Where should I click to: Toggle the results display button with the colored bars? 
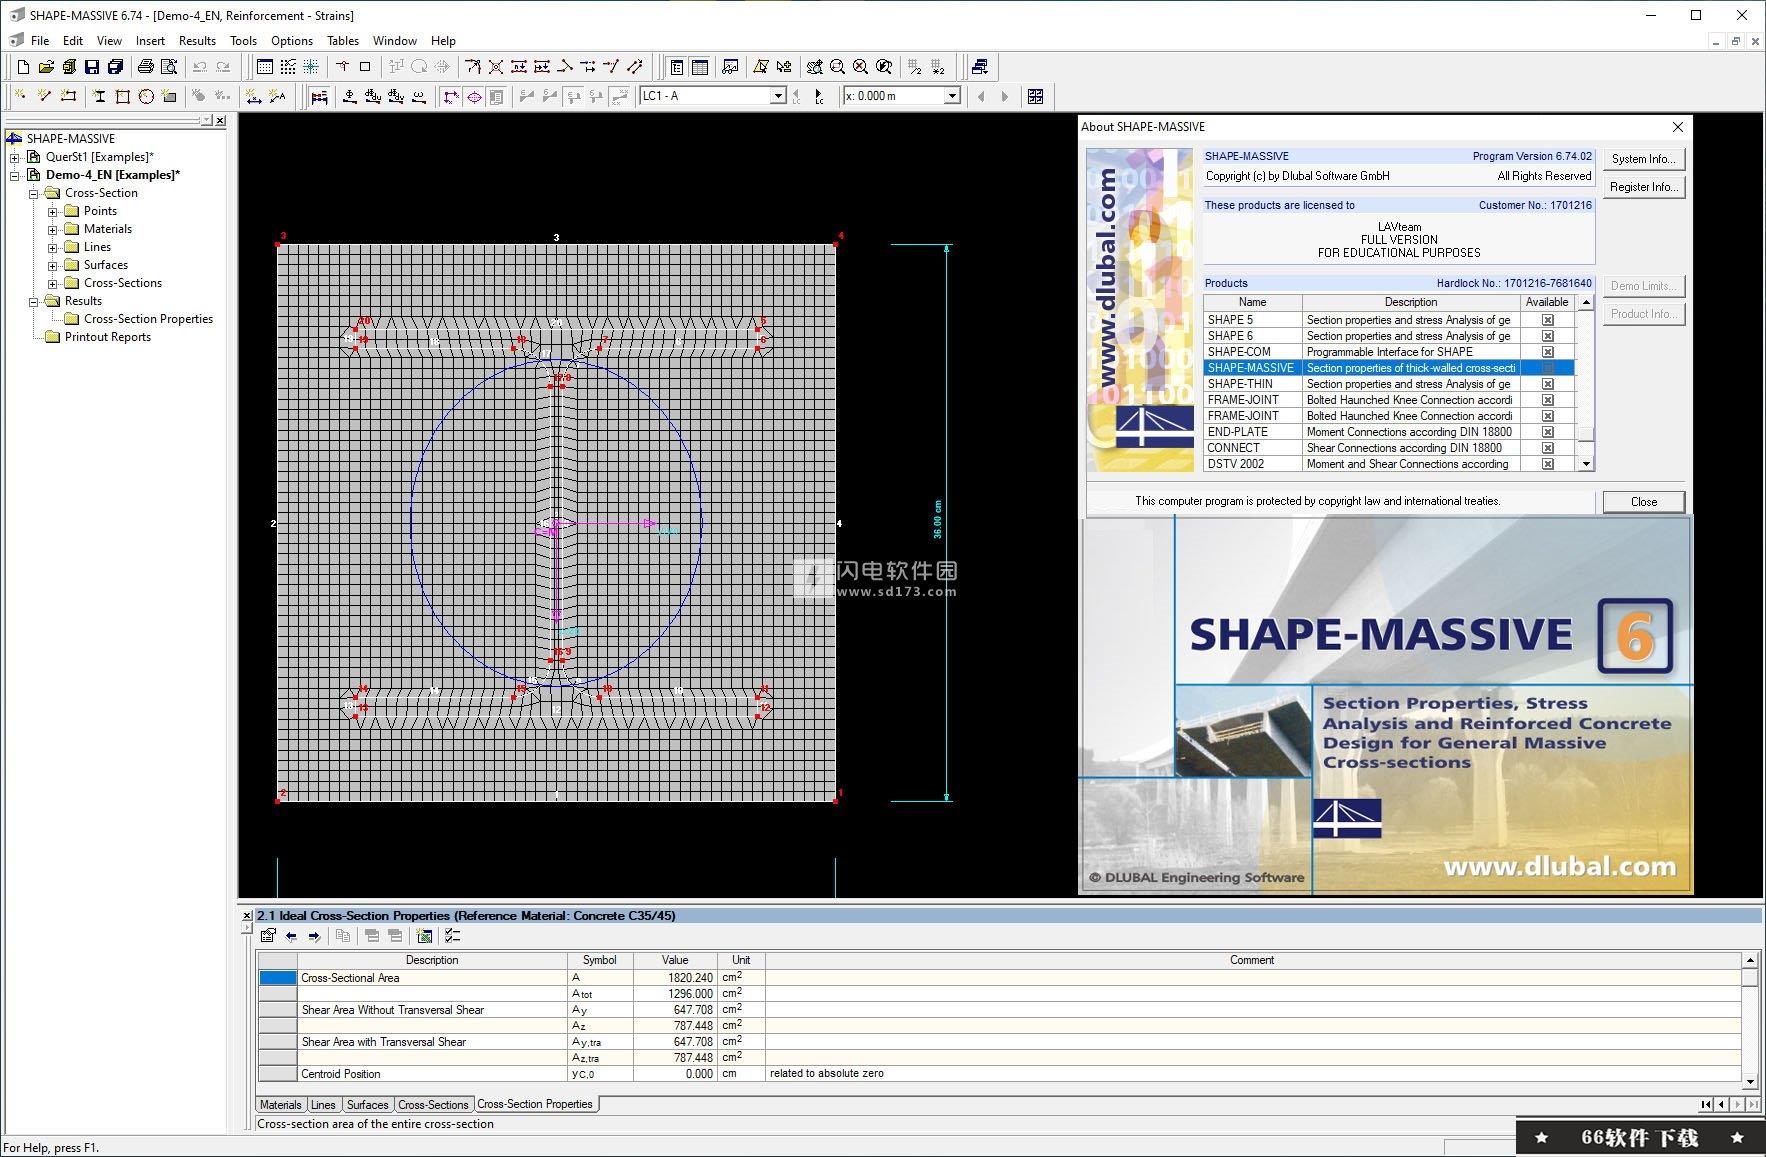click(x=319, y=96)
